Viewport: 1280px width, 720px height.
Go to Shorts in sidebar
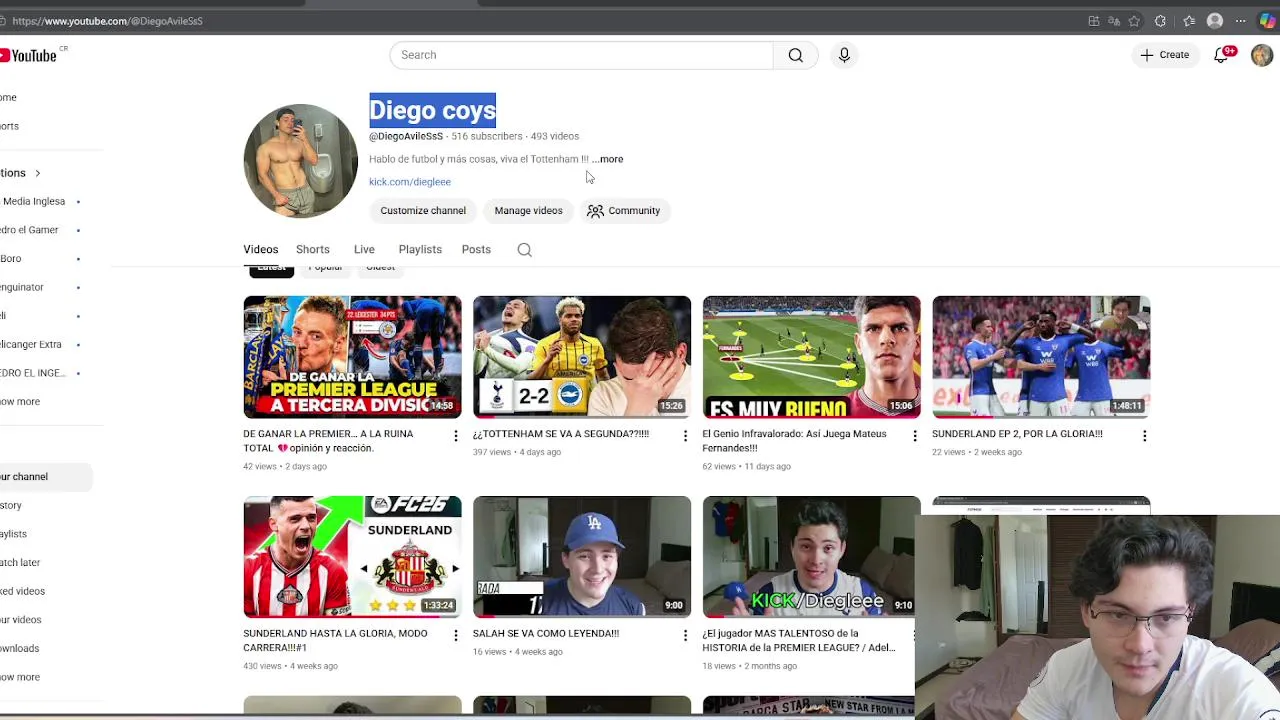[10, 126]
